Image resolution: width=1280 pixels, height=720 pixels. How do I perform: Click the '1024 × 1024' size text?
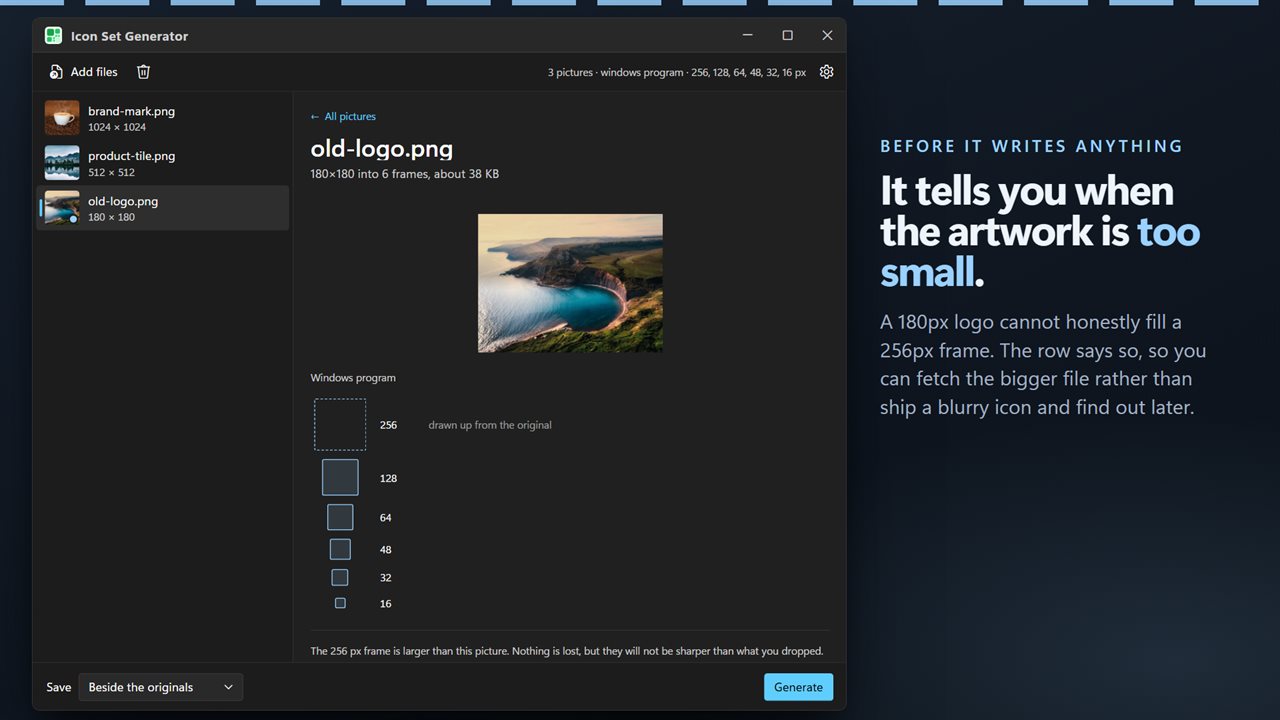[x=117, y=127]
